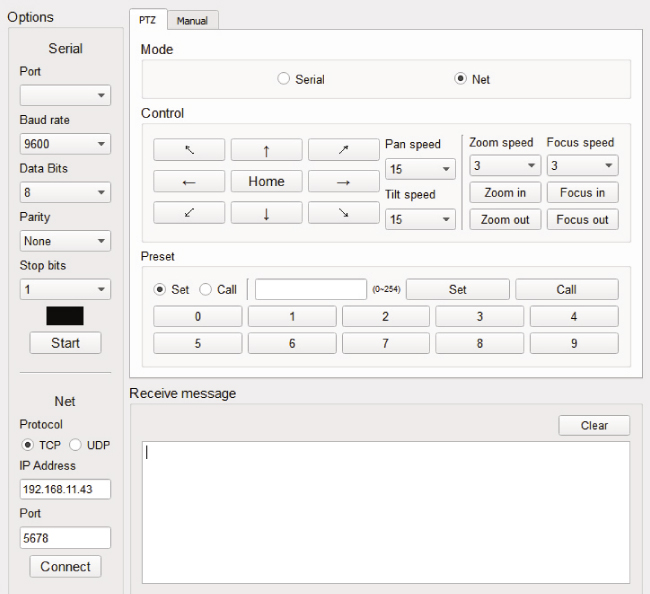Move camera diagonally up-left
This screenshot has height=594, width=650.
click(189, 150)
